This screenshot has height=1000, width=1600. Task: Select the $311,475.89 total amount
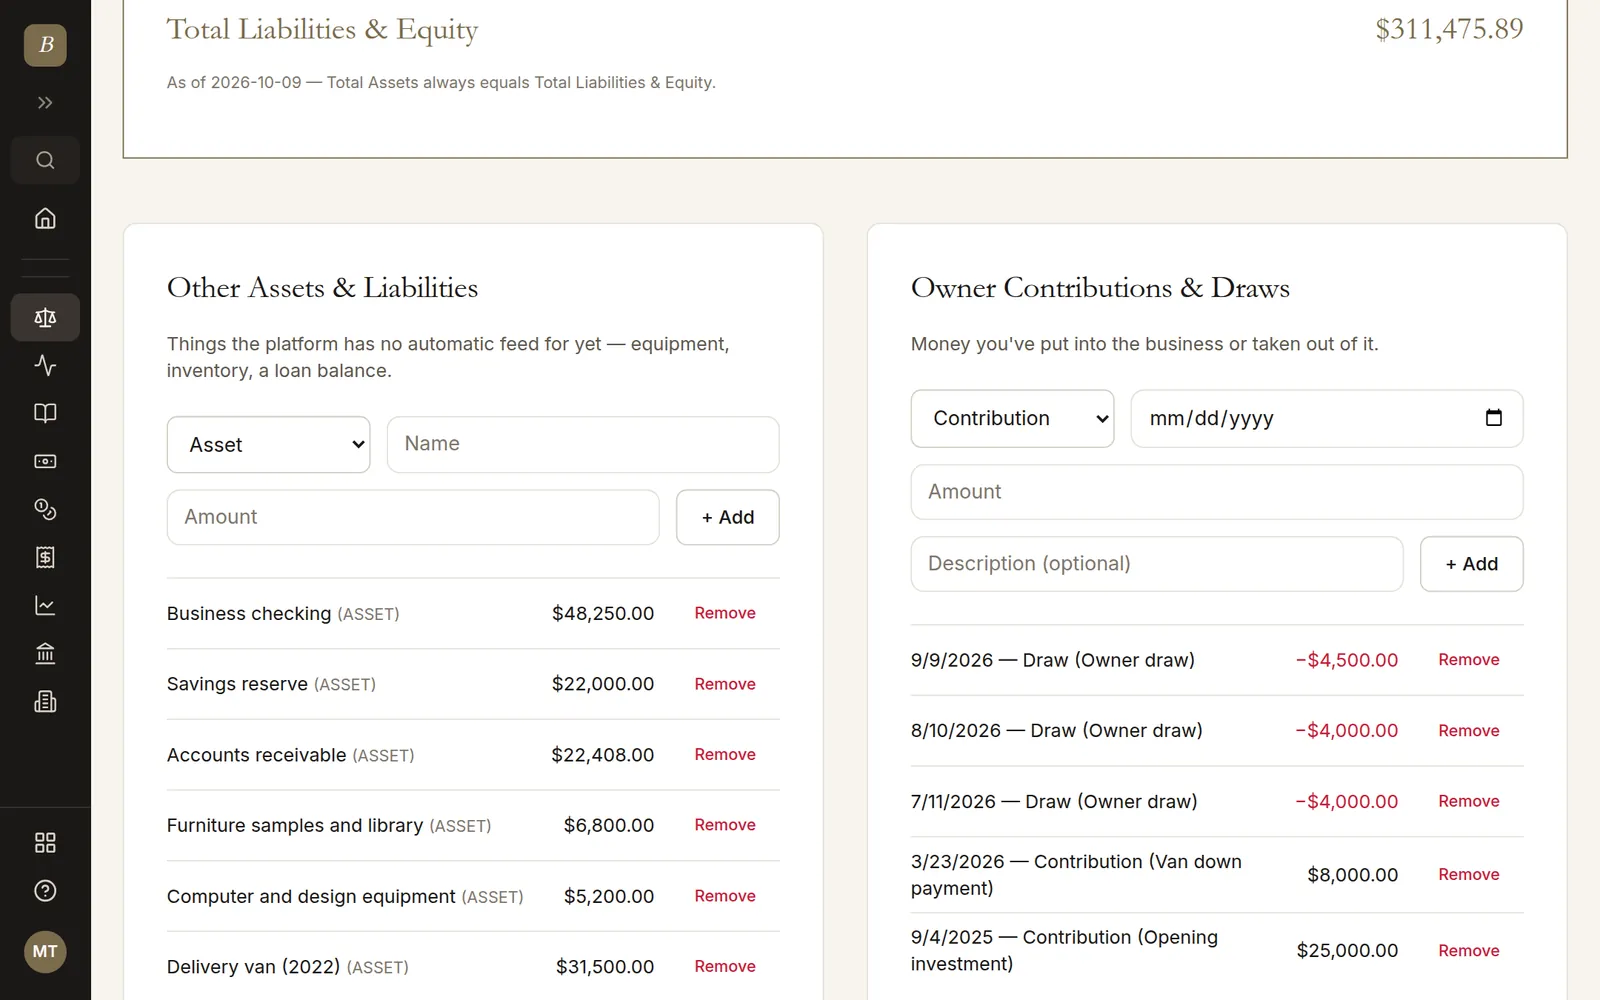1449,29
